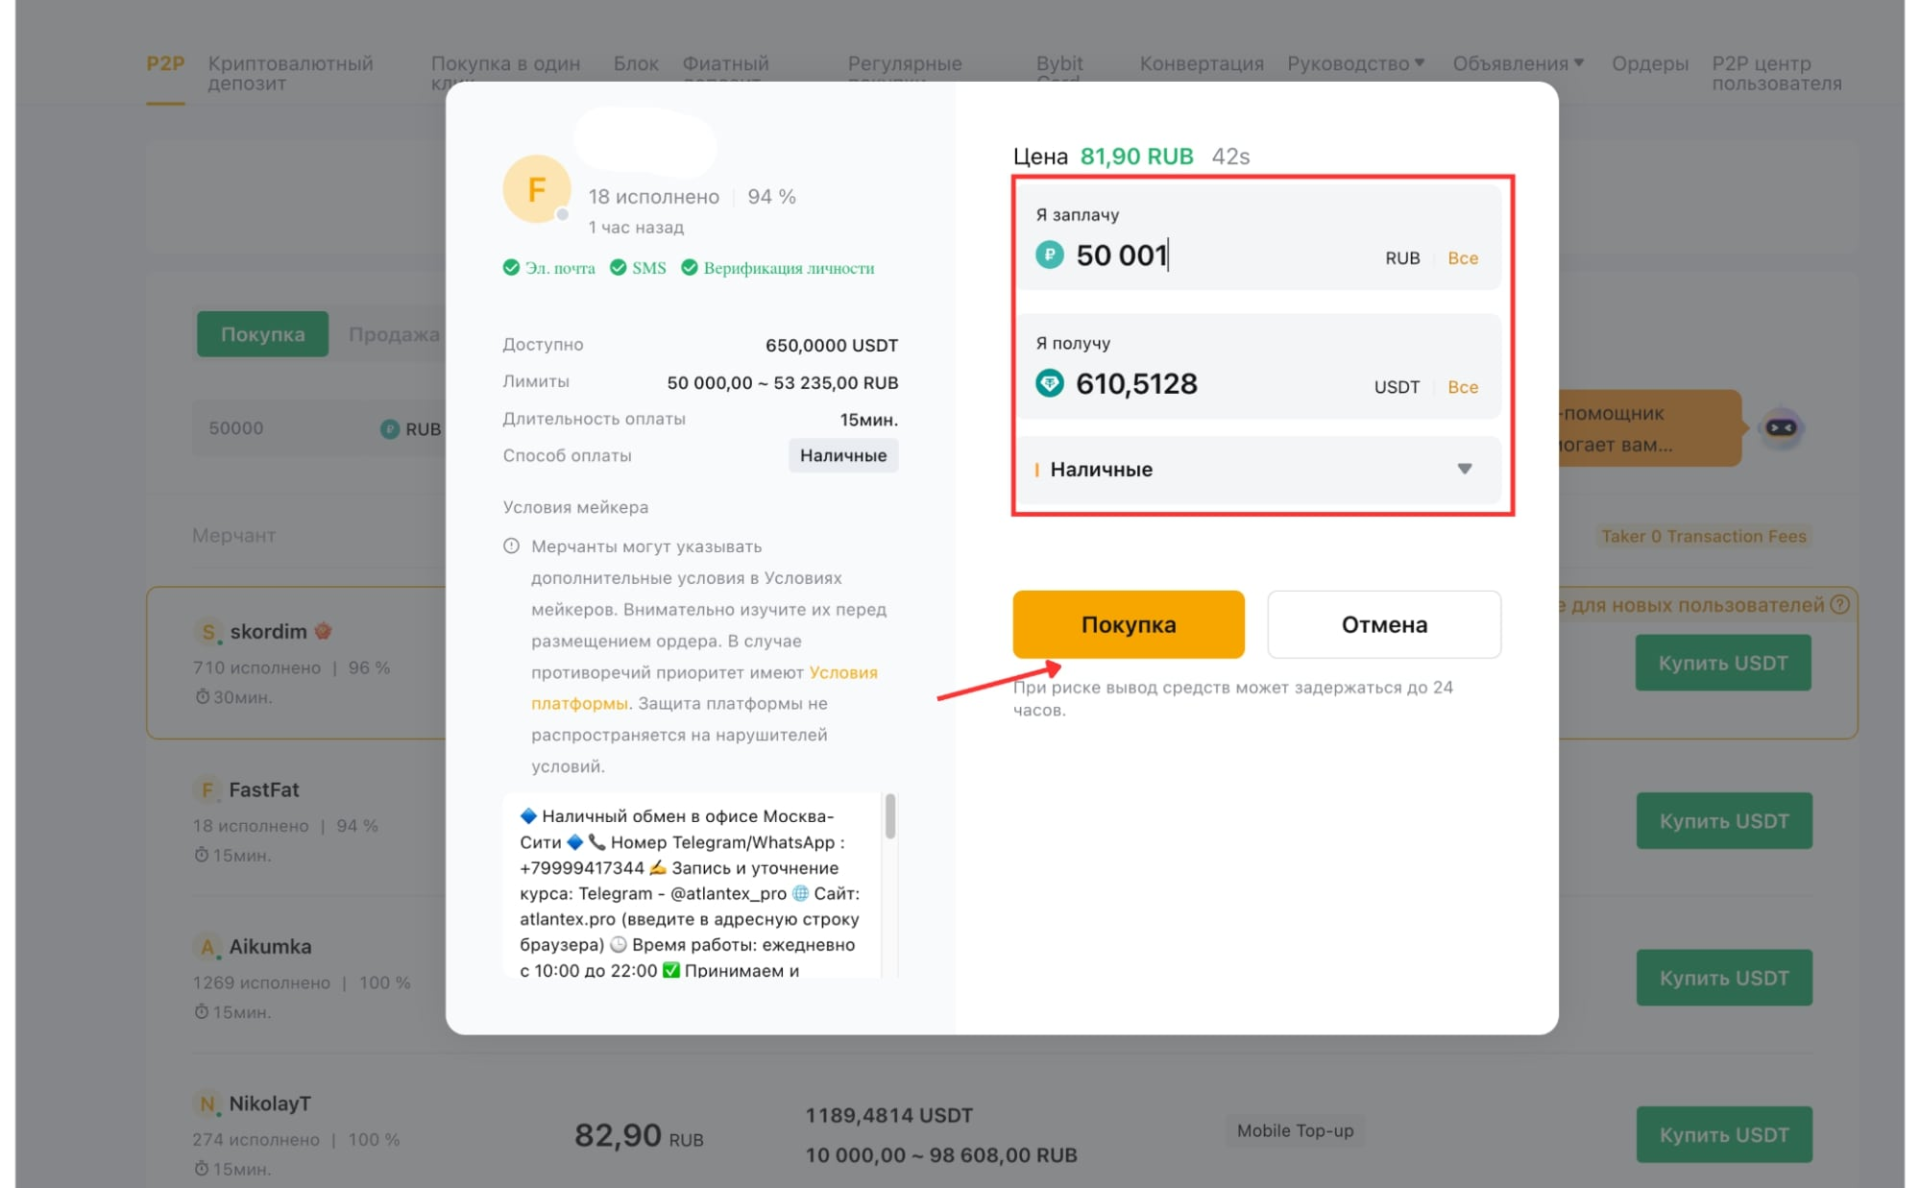Go to the Конвертация tab
Viewport: 1920px width, 1188px height.
coord(1201,64)
